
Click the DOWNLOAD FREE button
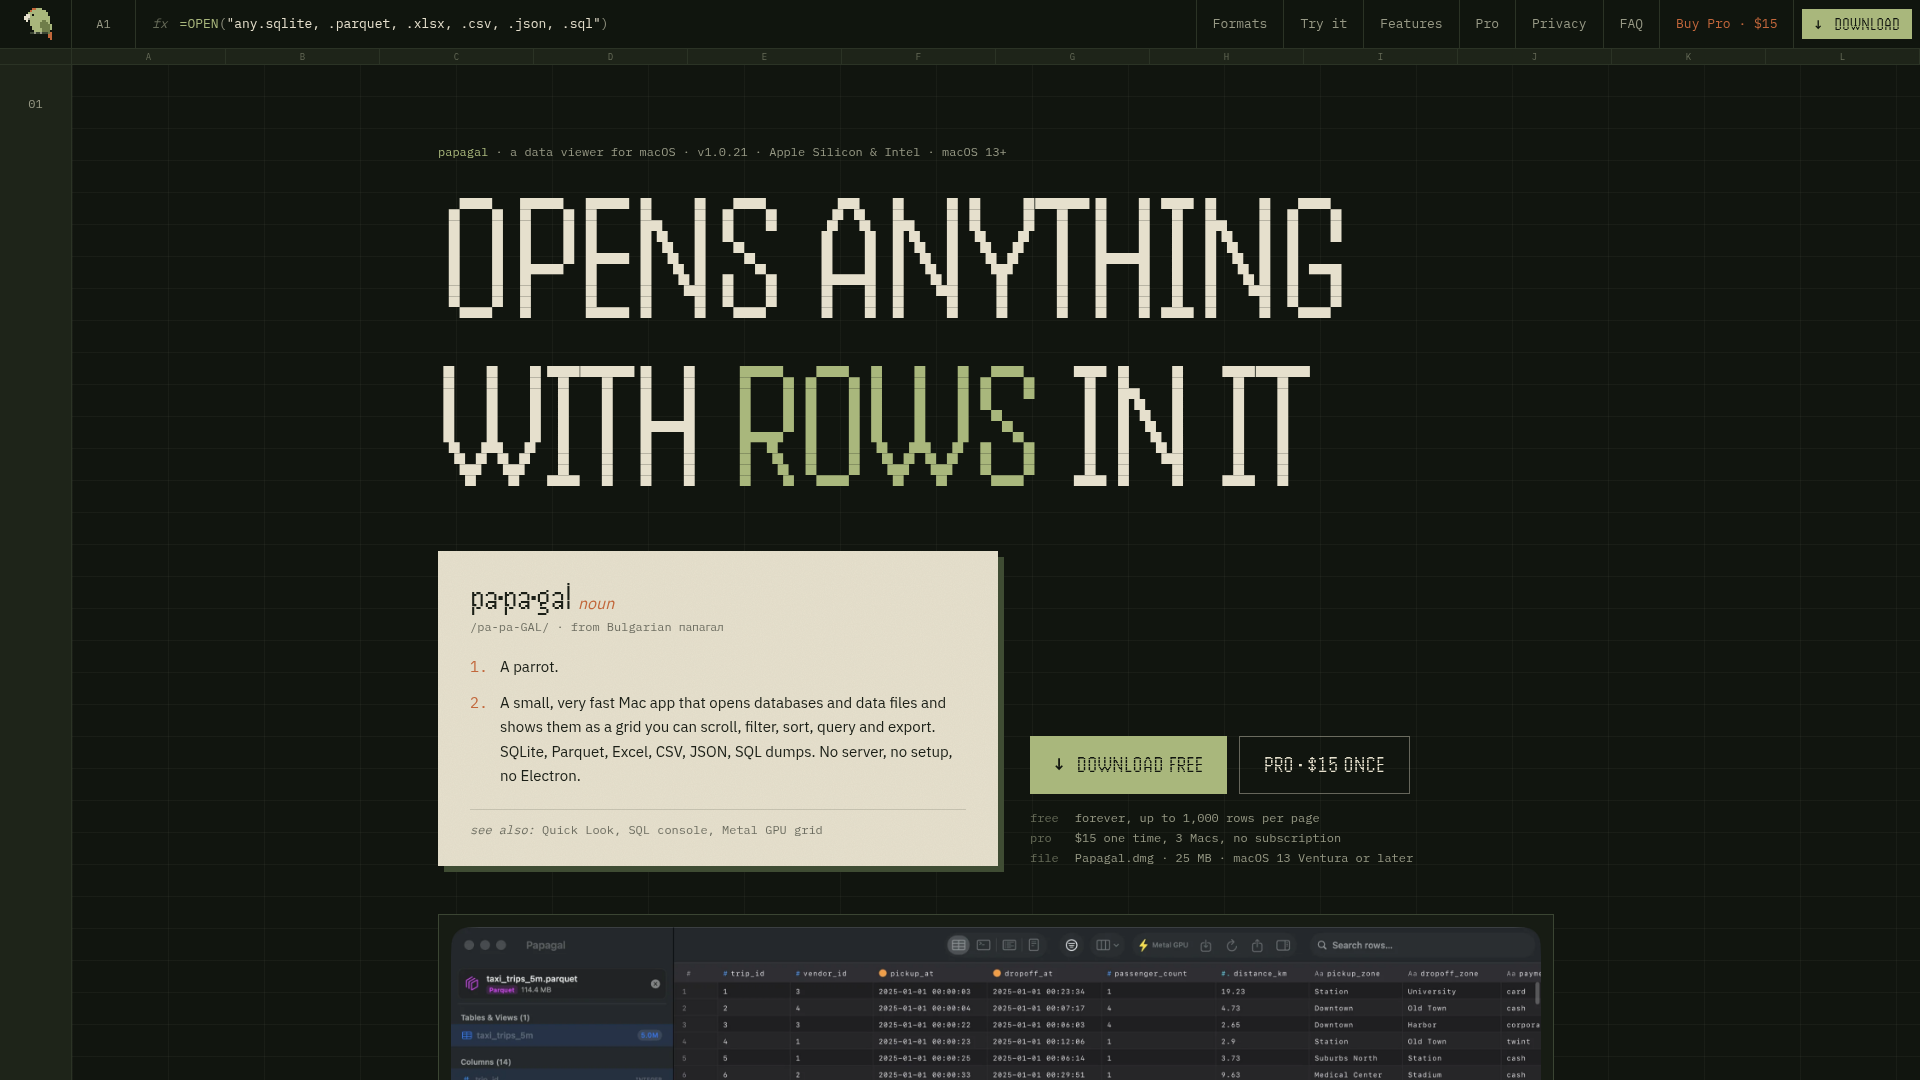click(1128, 765)
